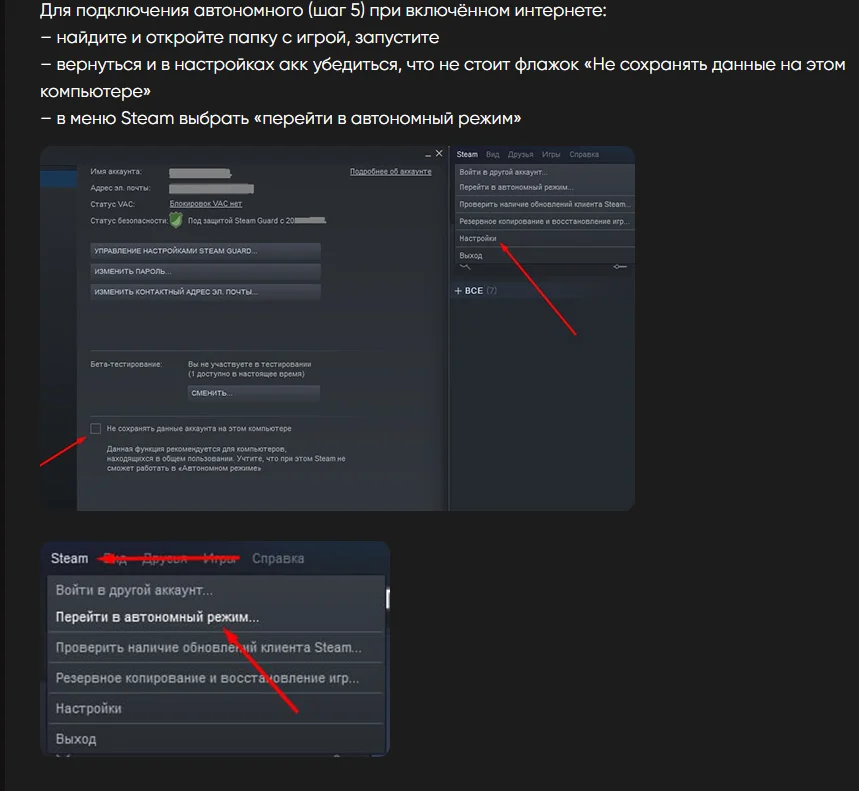
Task: Open the 'Друзья' menu in upper screenshot
Action: tap(520, 154)
